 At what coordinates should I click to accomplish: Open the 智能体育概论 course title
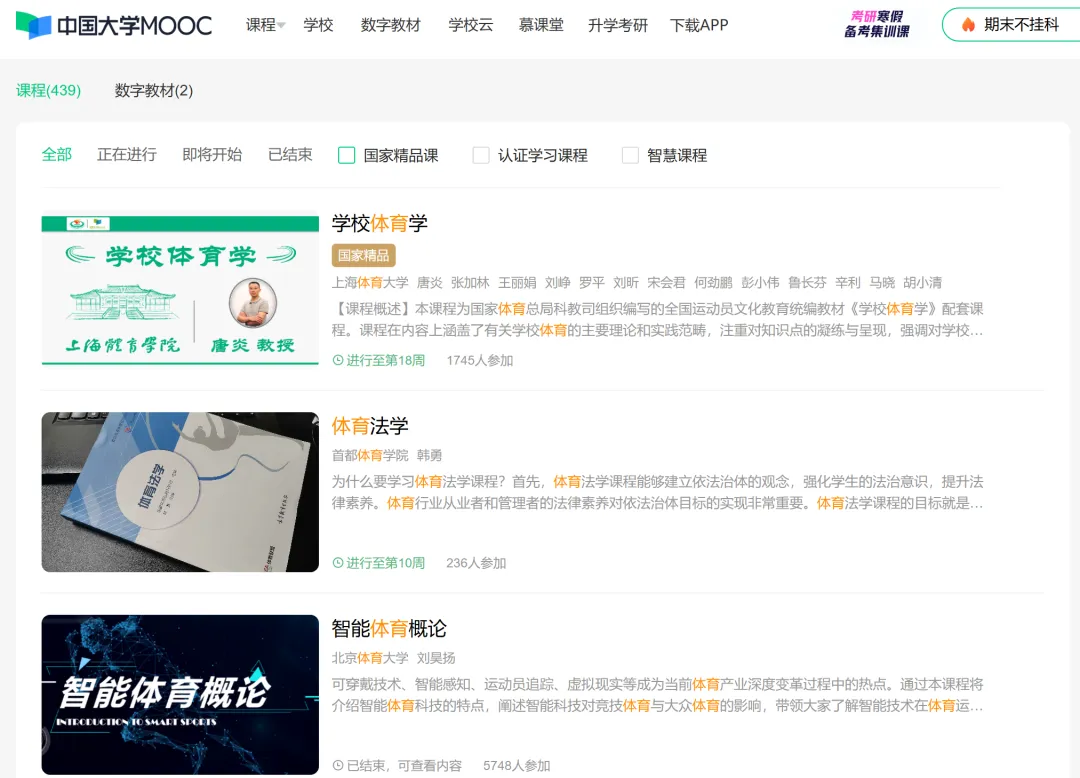tap(389, 629)
